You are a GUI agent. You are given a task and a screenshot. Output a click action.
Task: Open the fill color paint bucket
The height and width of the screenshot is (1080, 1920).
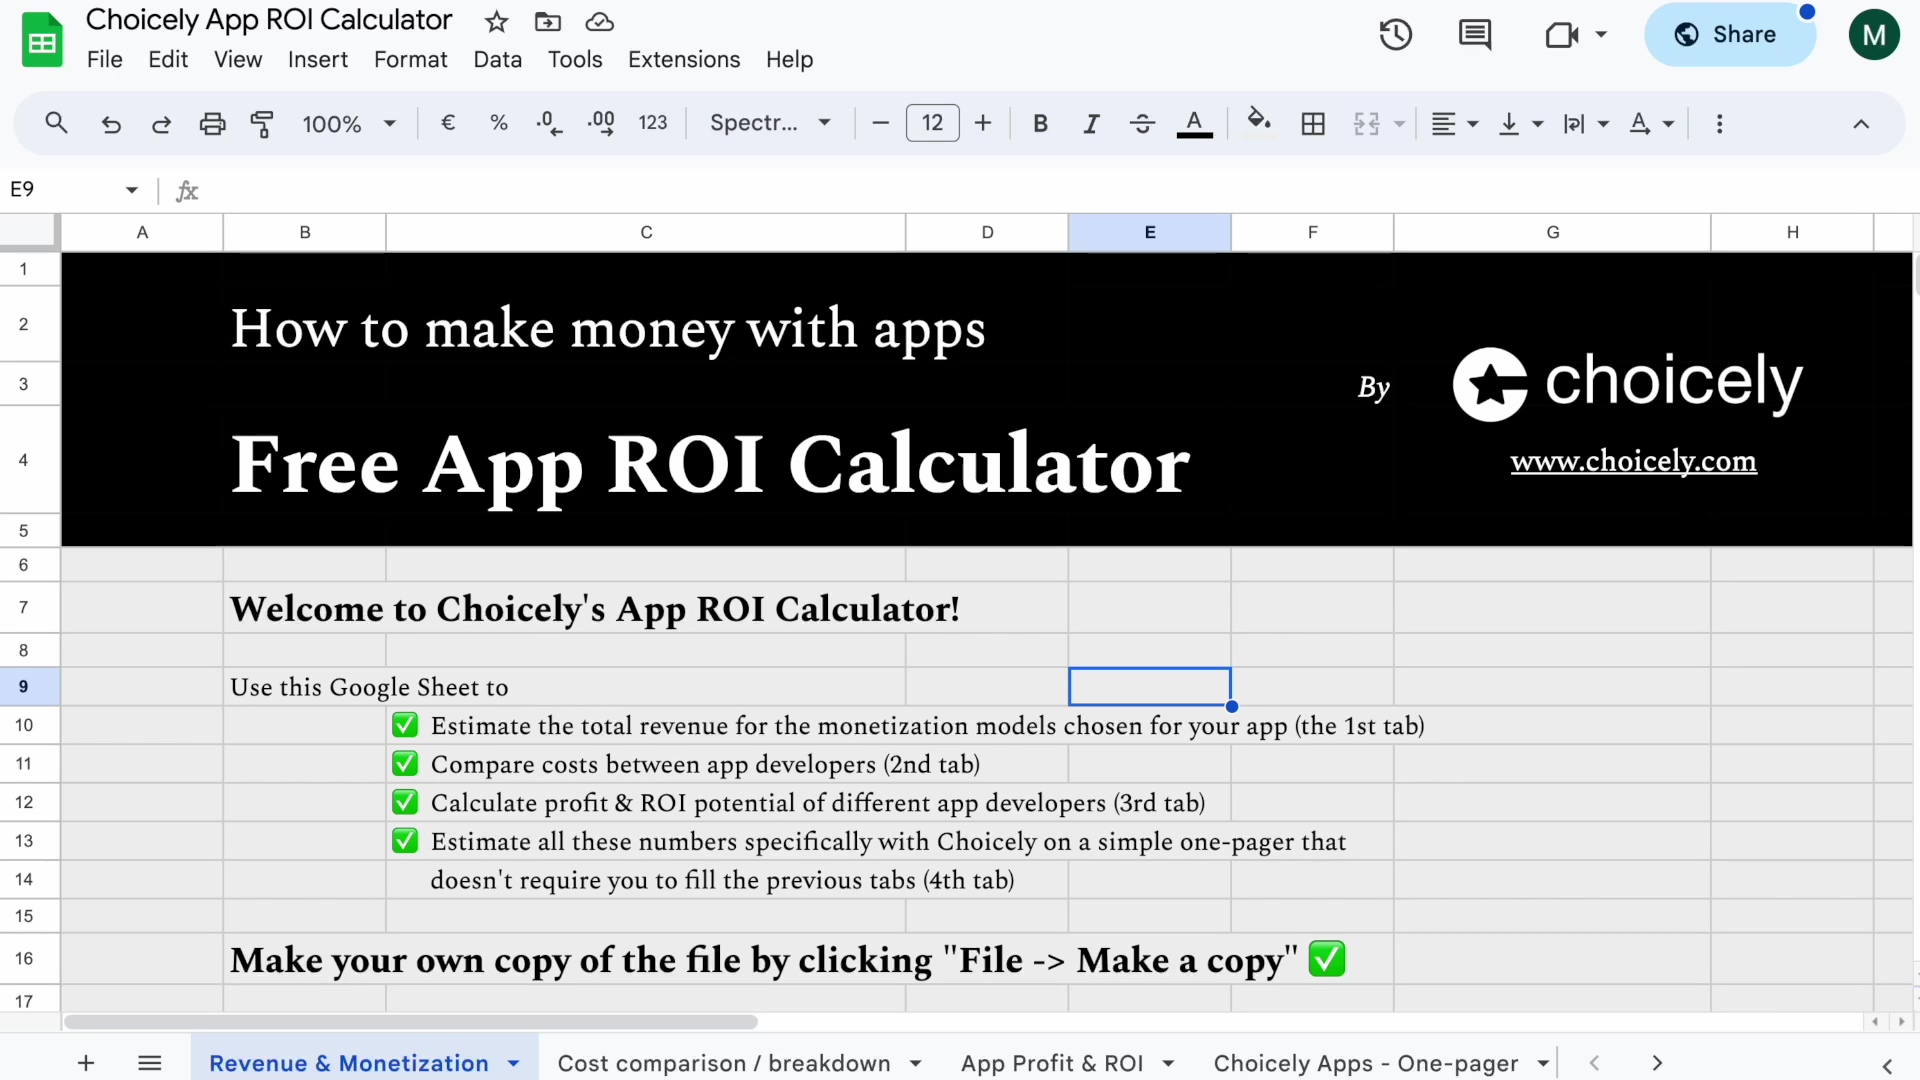(1259, 123)
